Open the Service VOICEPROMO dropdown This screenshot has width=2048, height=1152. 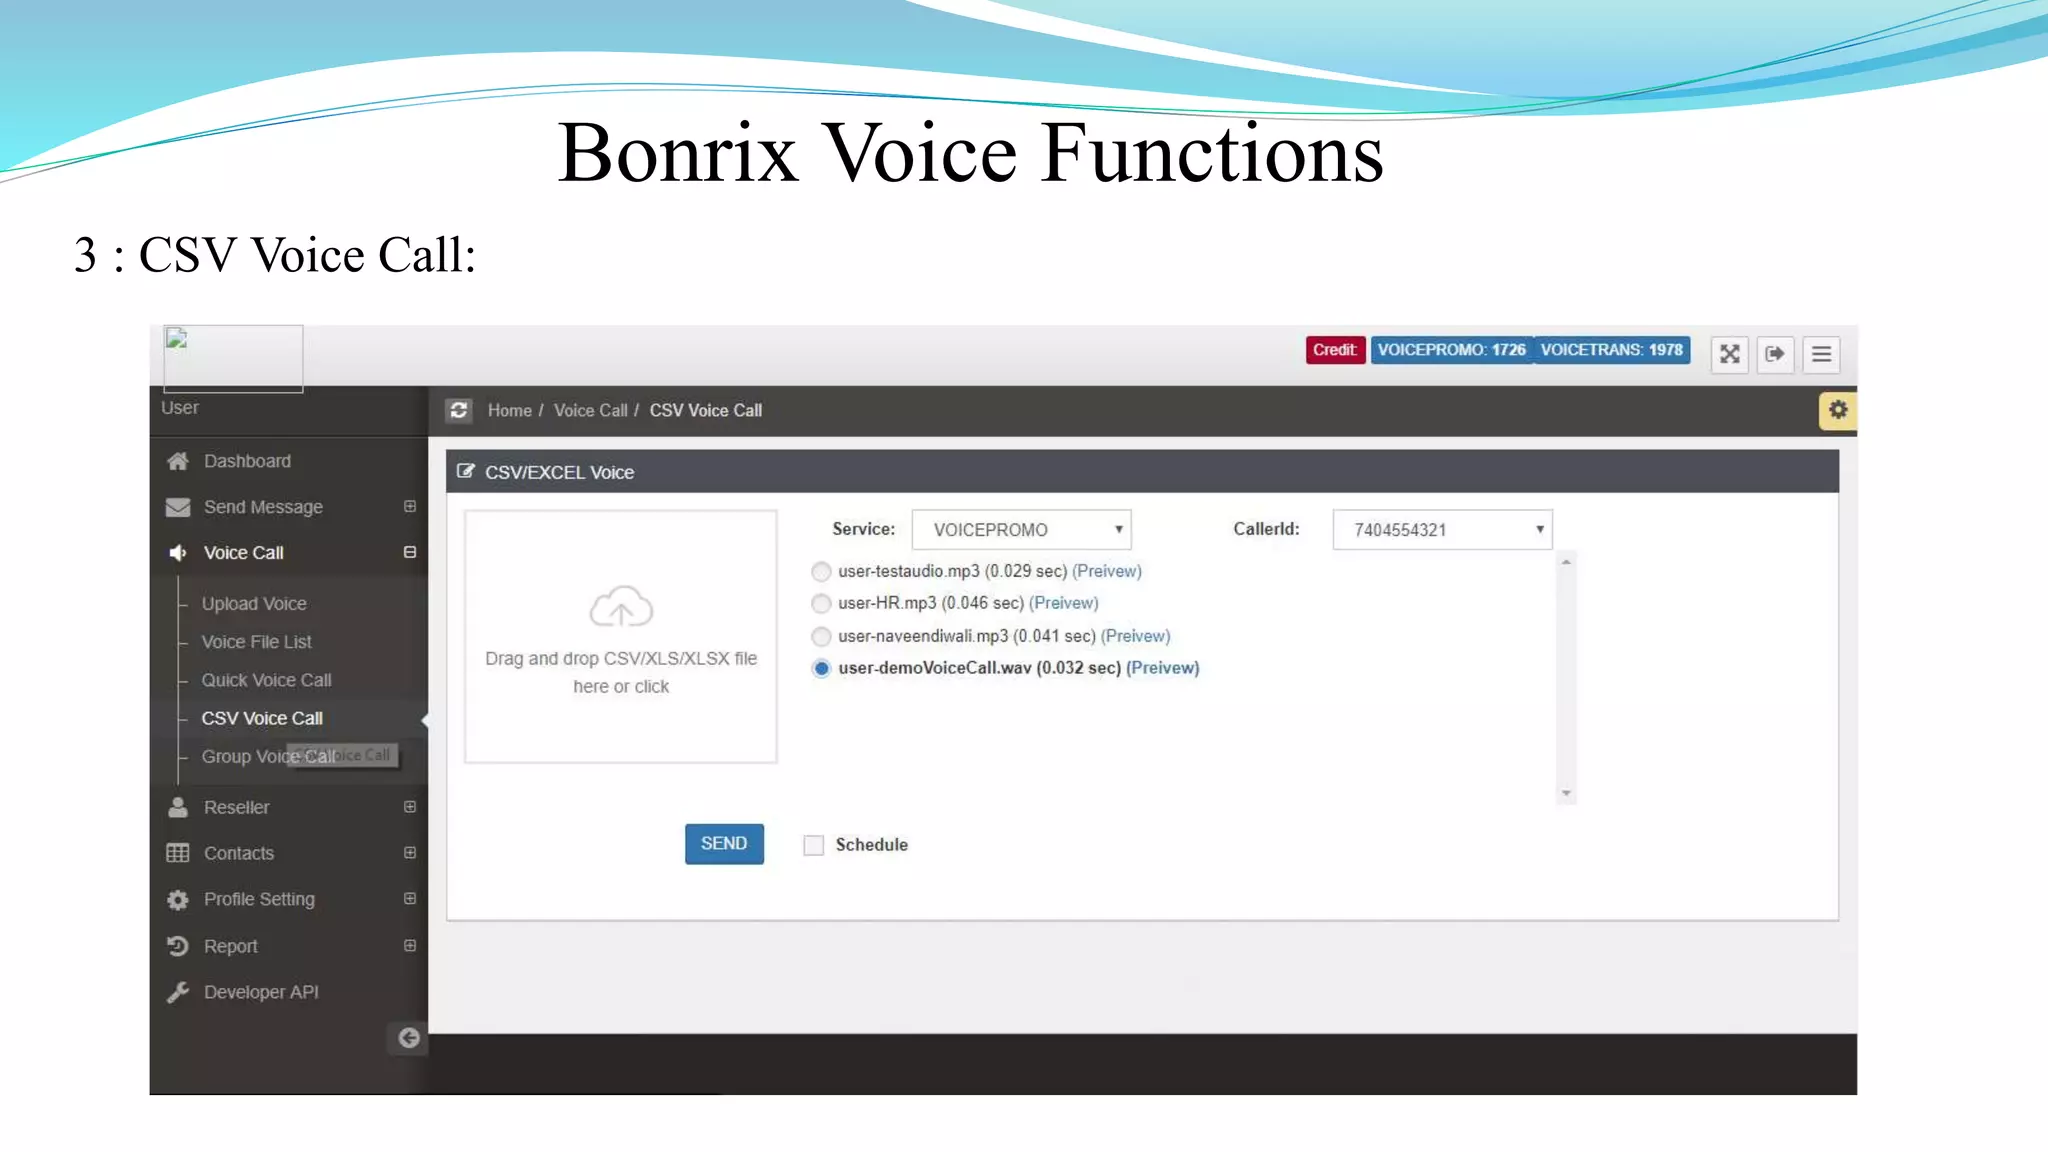pos(1021,529)
